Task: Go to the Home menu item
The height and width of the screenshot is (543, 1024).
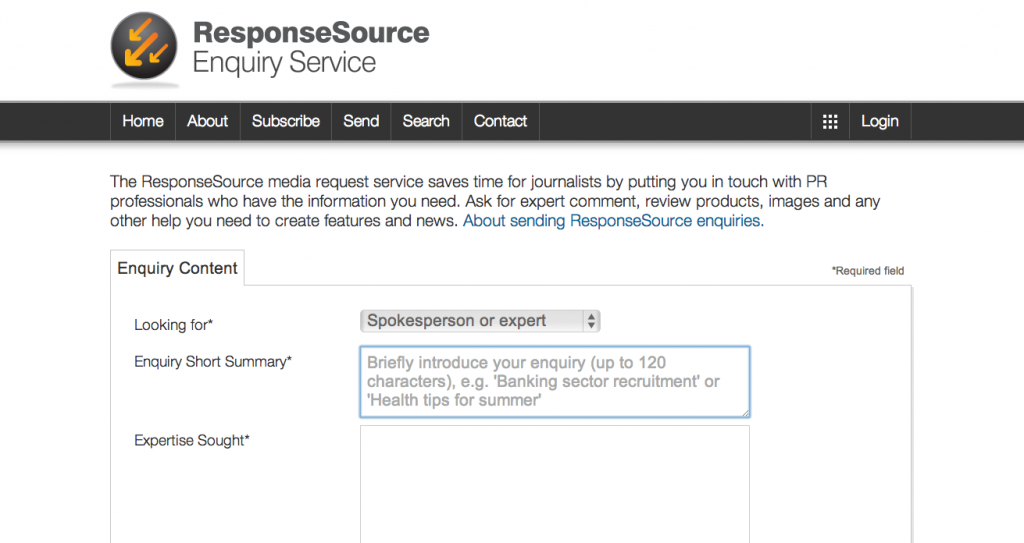Action: (143, 122)
